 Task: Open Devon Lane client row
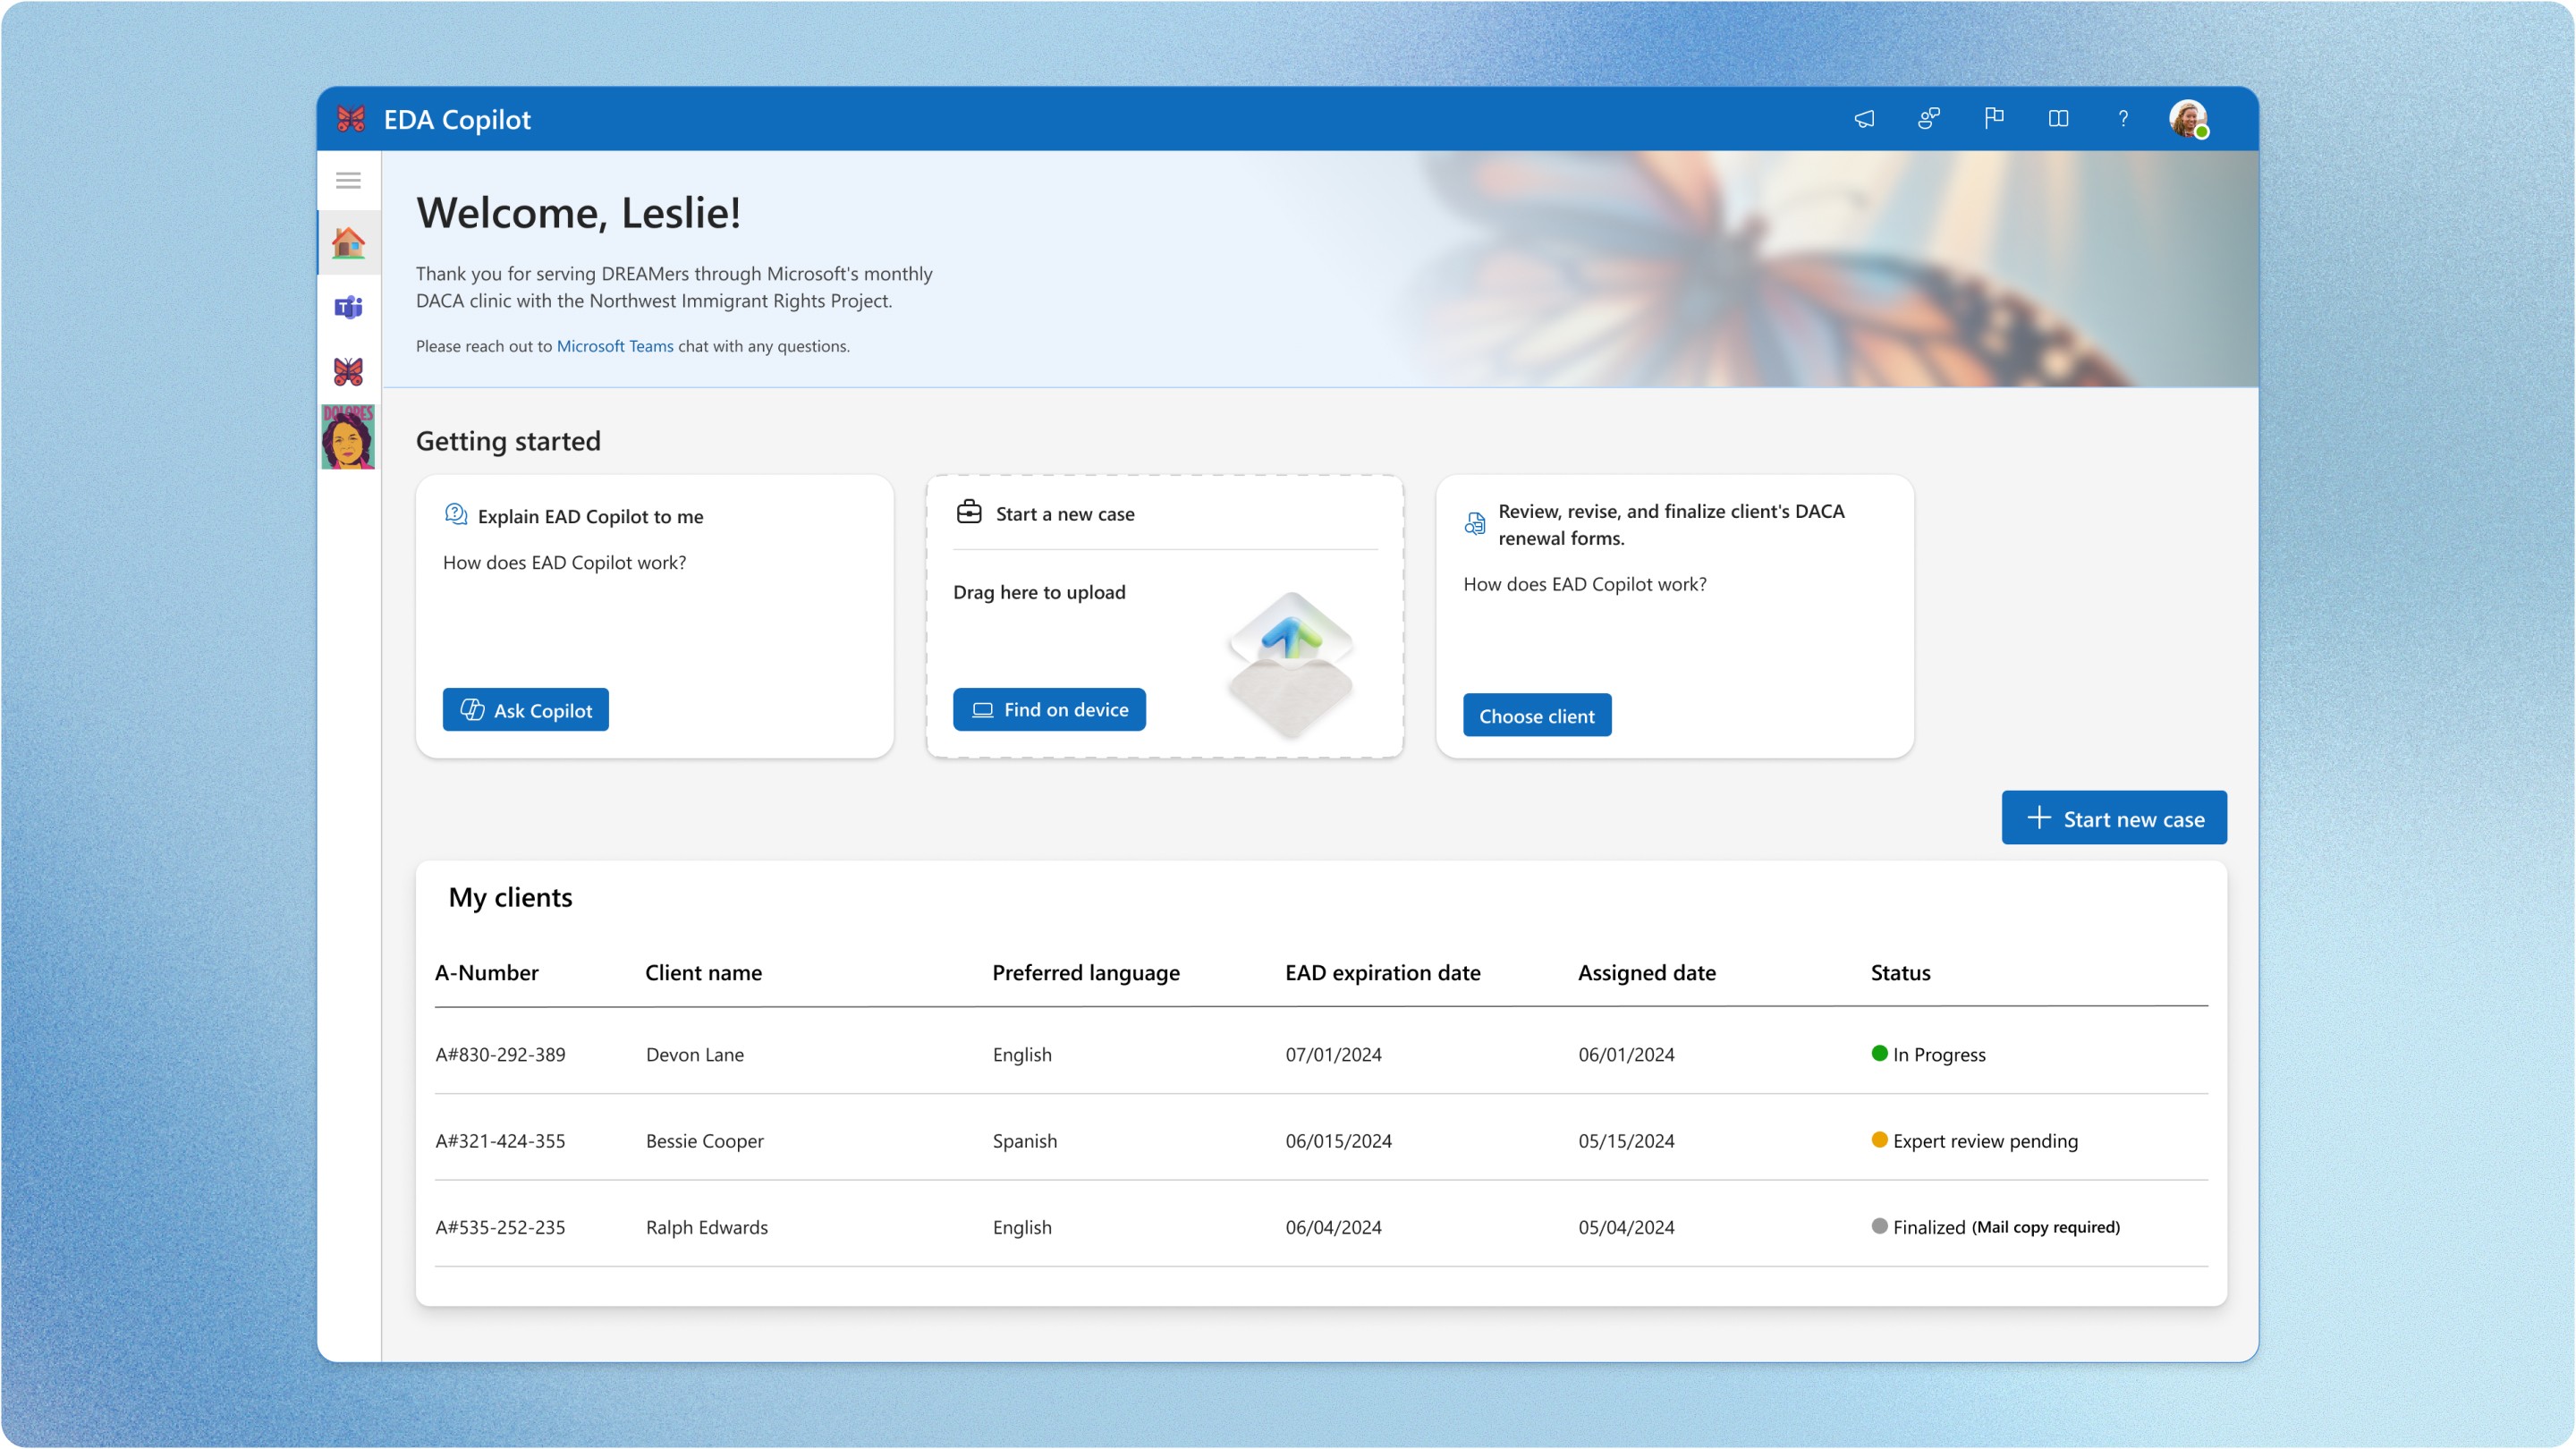click(x=695, y=1054)
